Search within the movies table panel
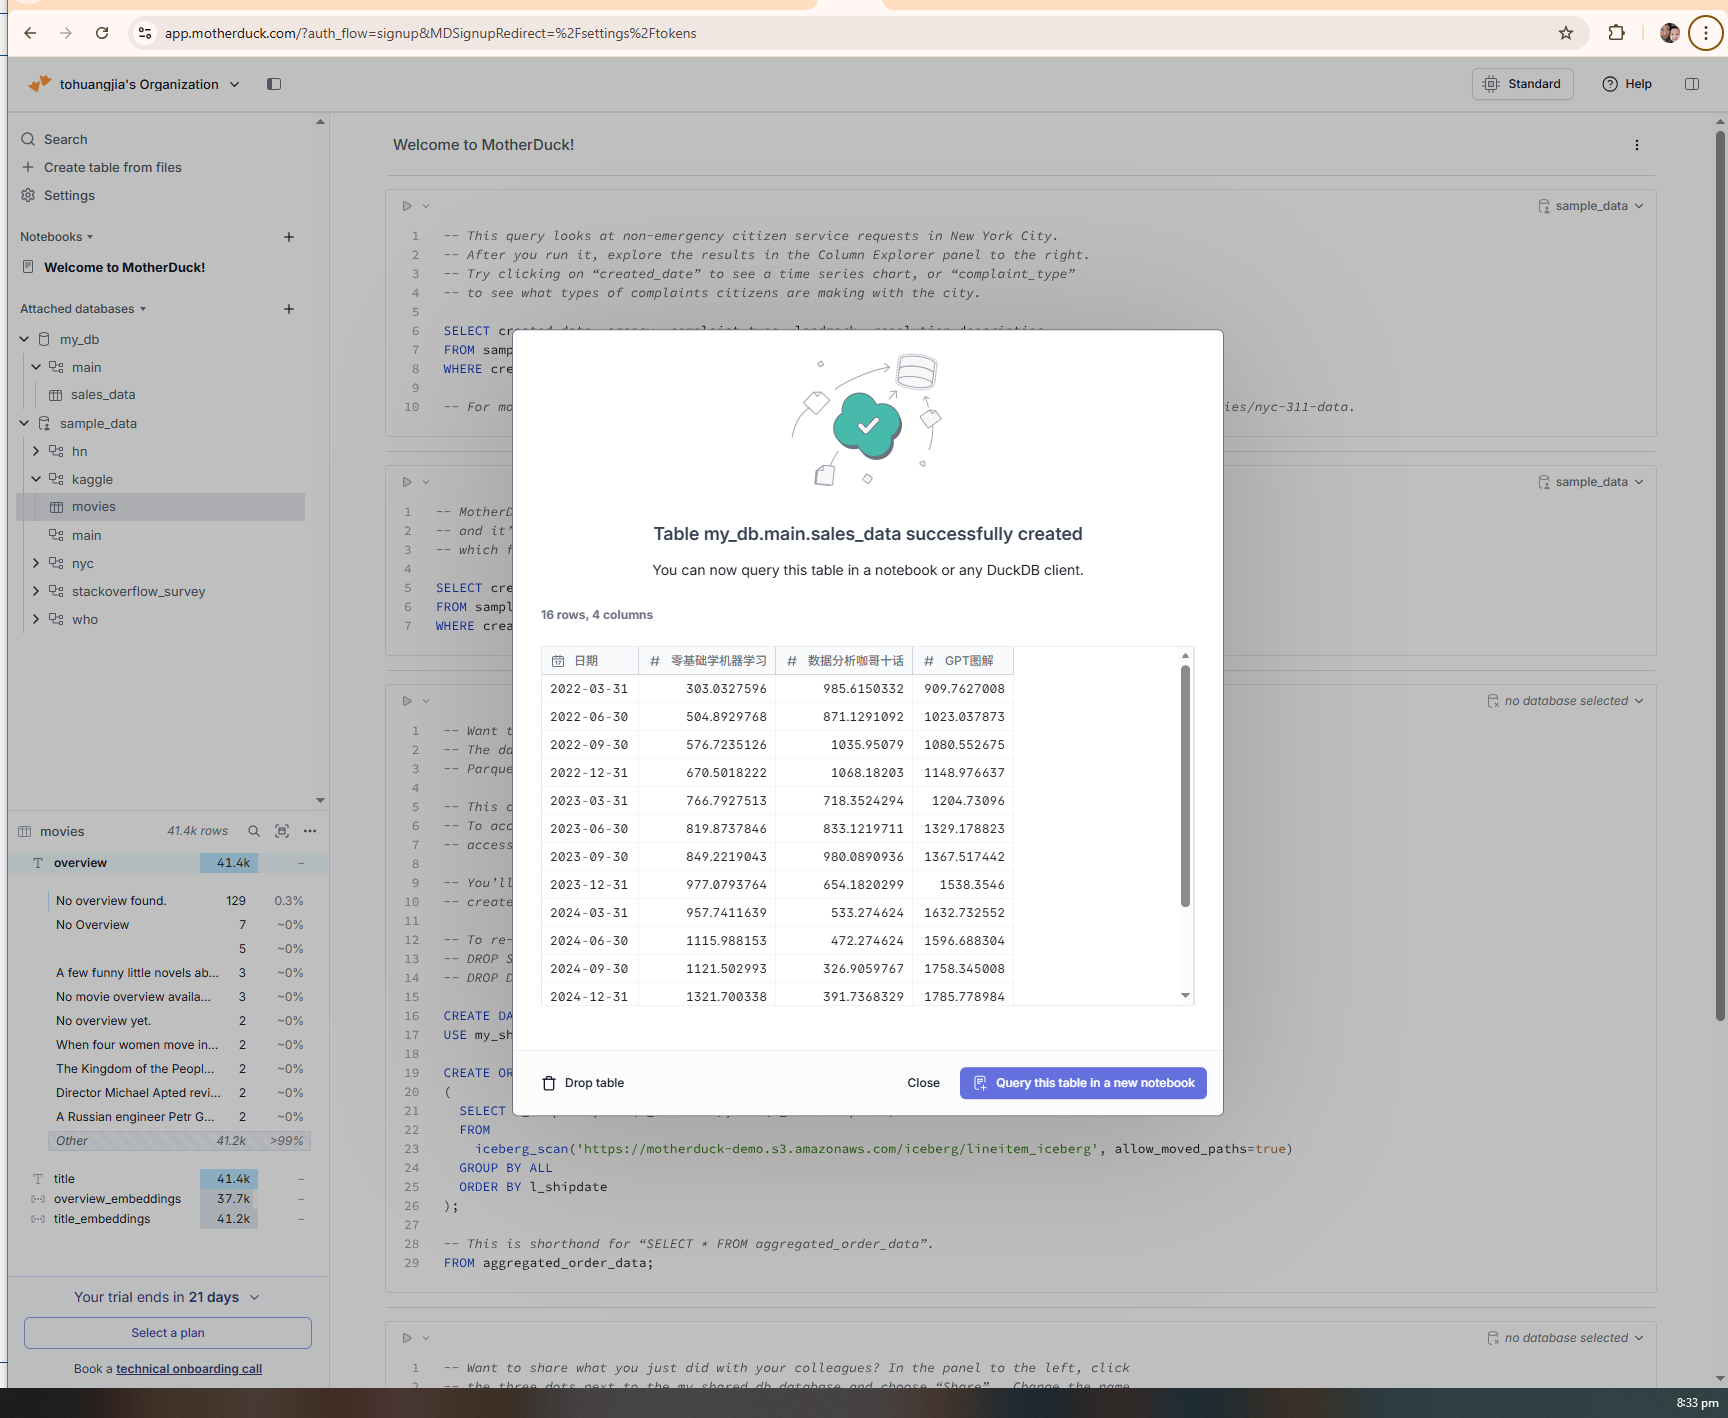Image resolution: width=1728 pixels, height=1418 pixels. pos(254,831)
